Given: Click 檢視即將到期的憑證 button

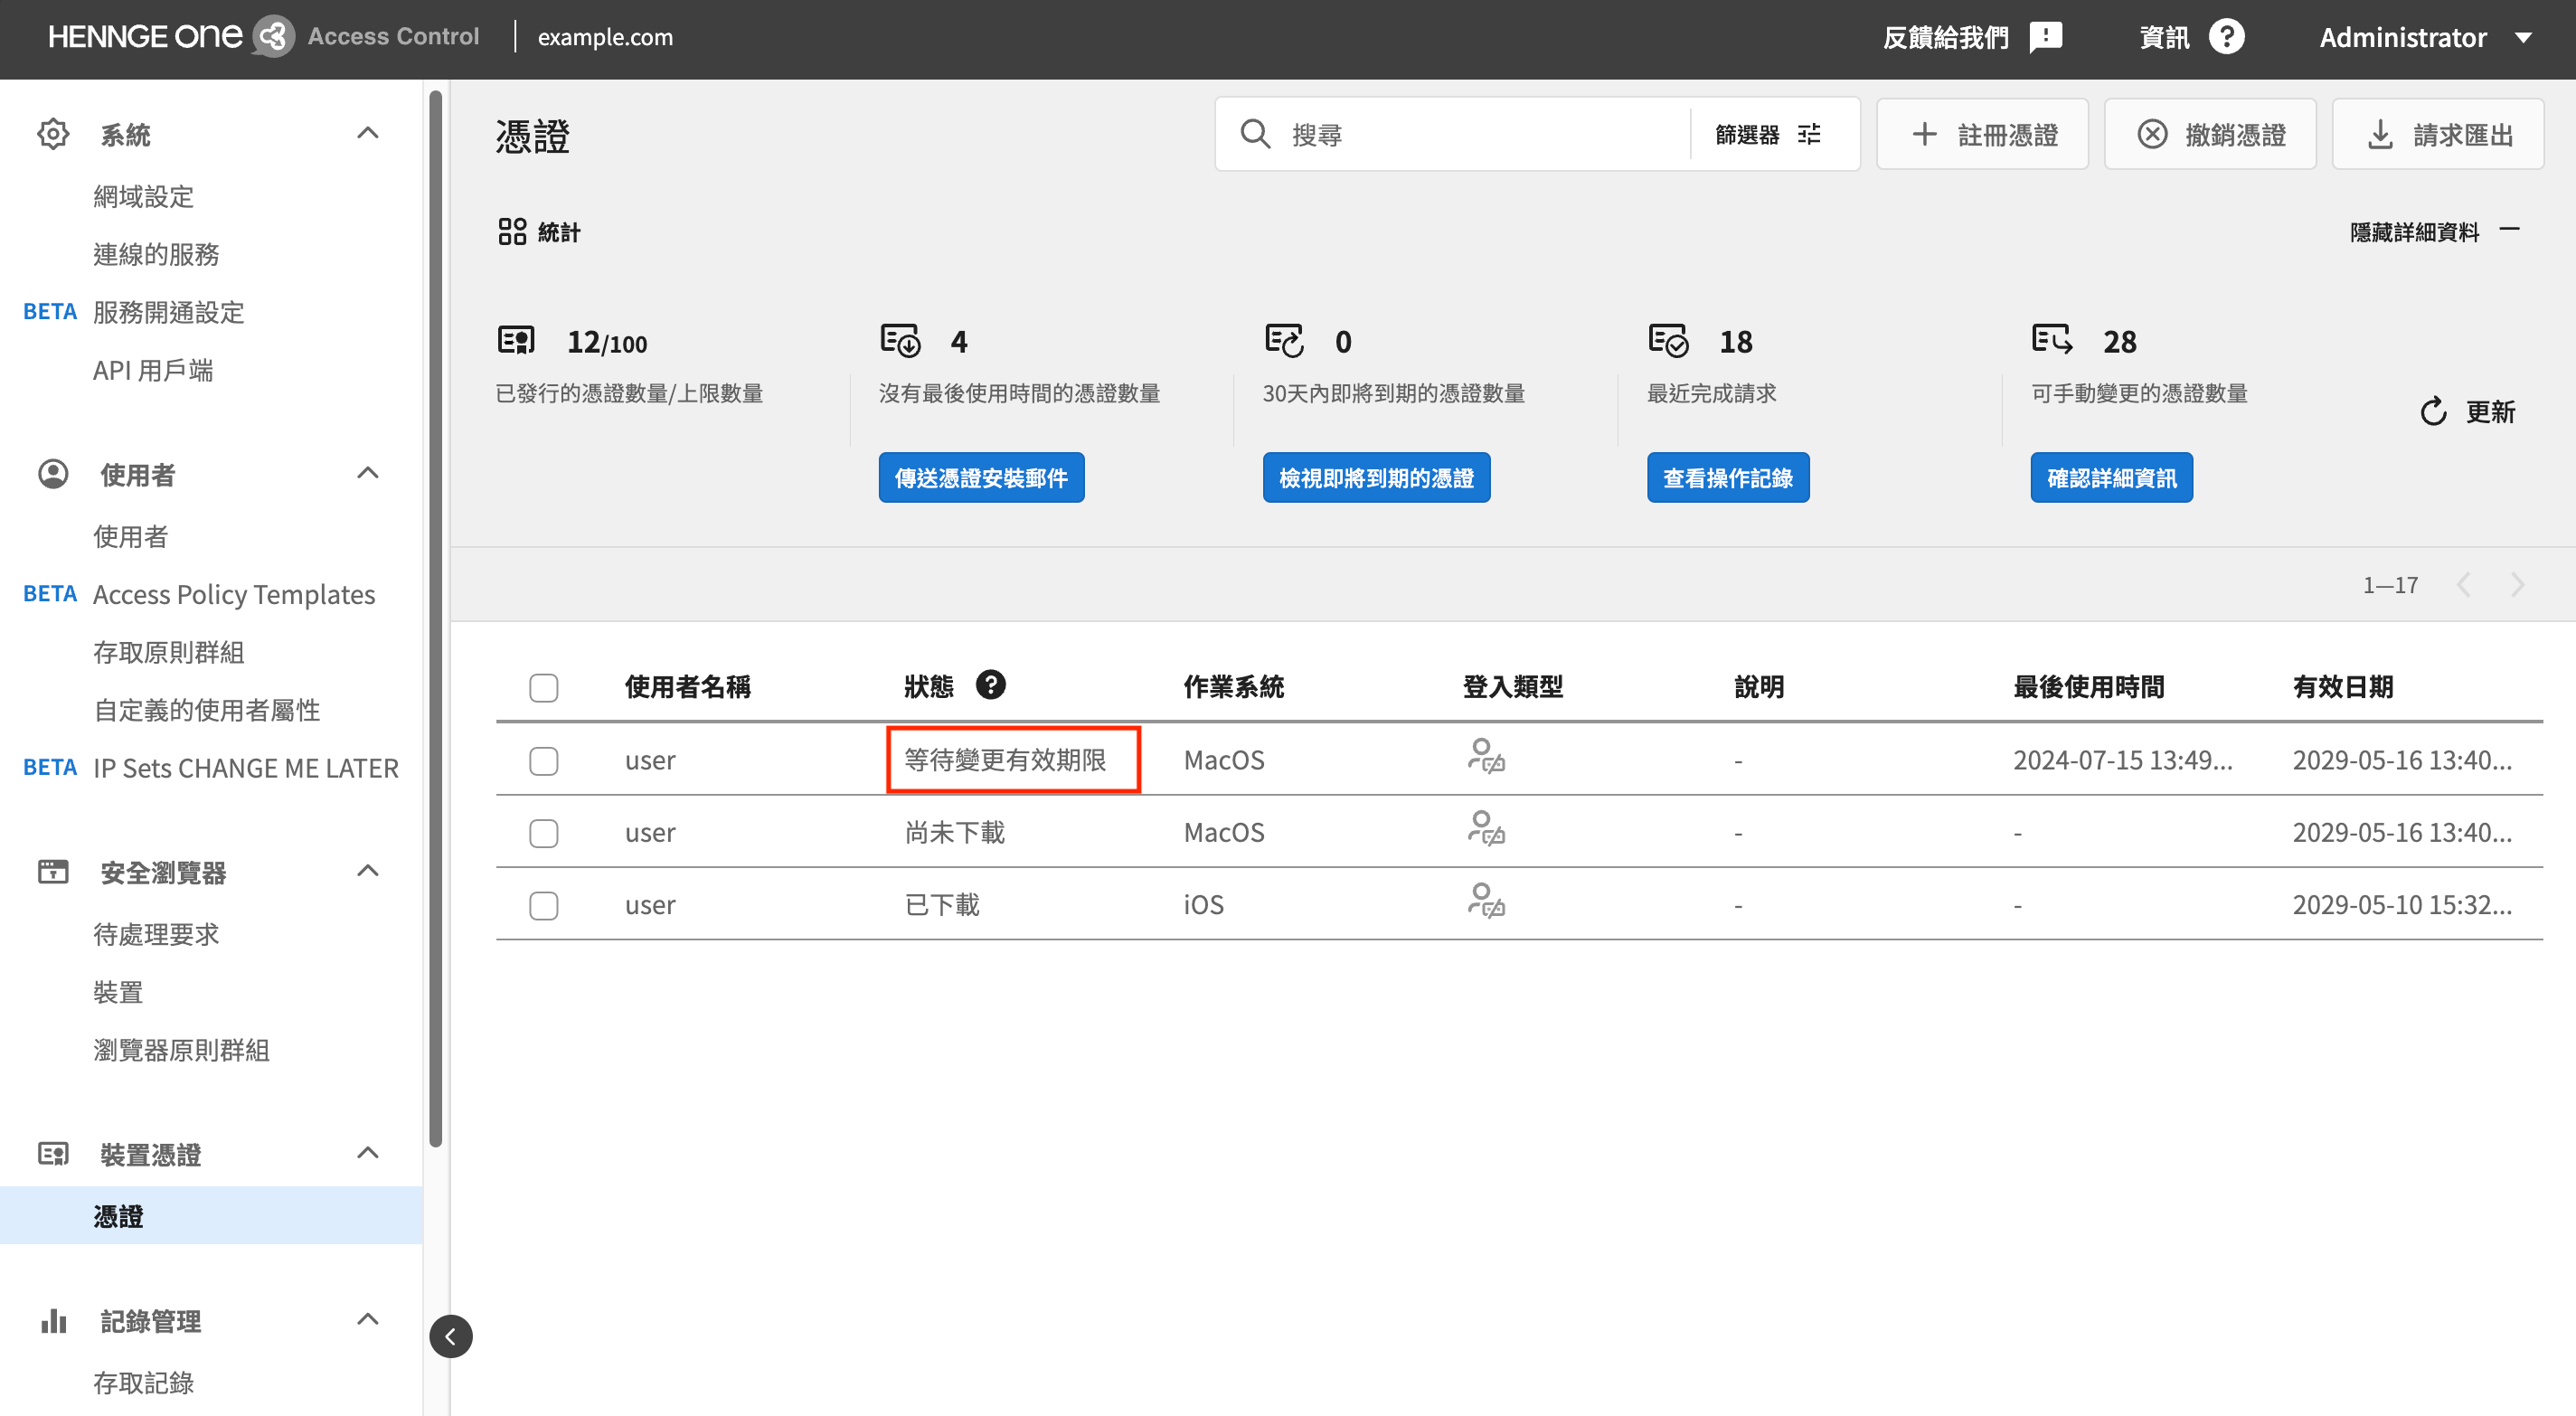Looking at the screenshot, I should [x=1376, y=478].
